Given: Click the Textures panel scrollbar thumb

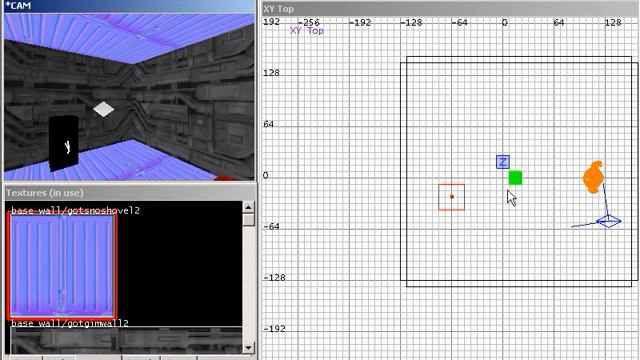Looking at the screenshot, I should point(248,220).
